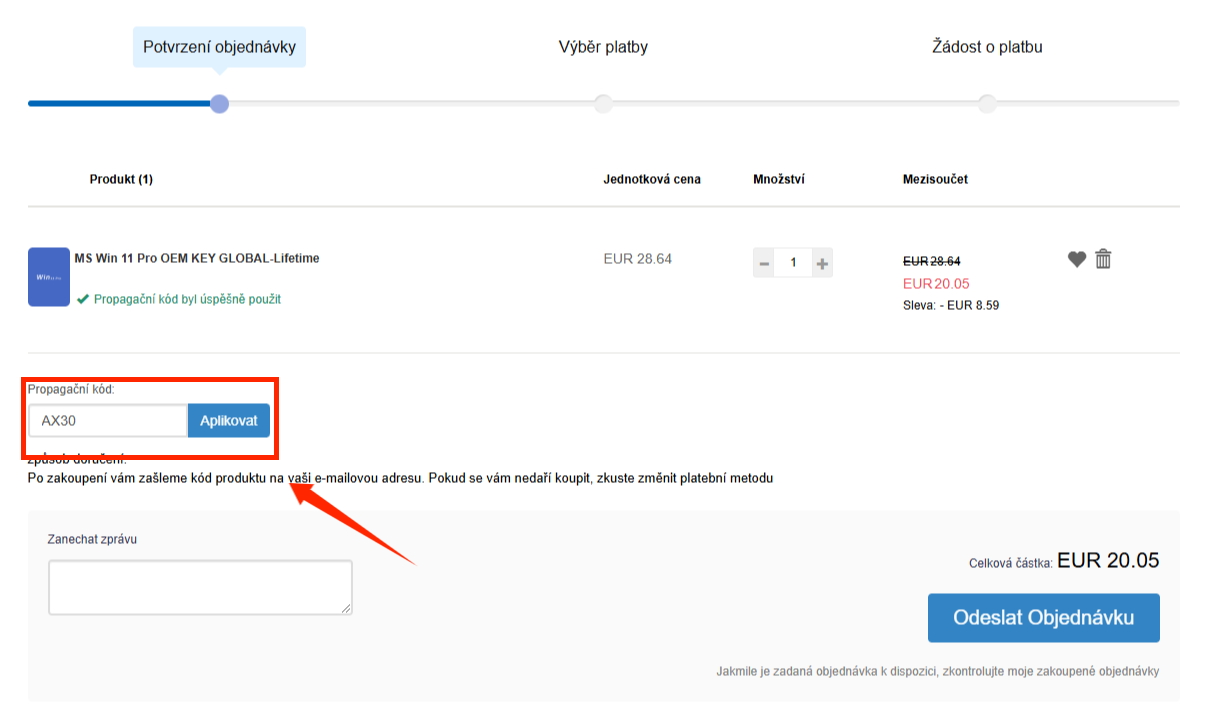Click the middle progress bar dot

(603, 104)
